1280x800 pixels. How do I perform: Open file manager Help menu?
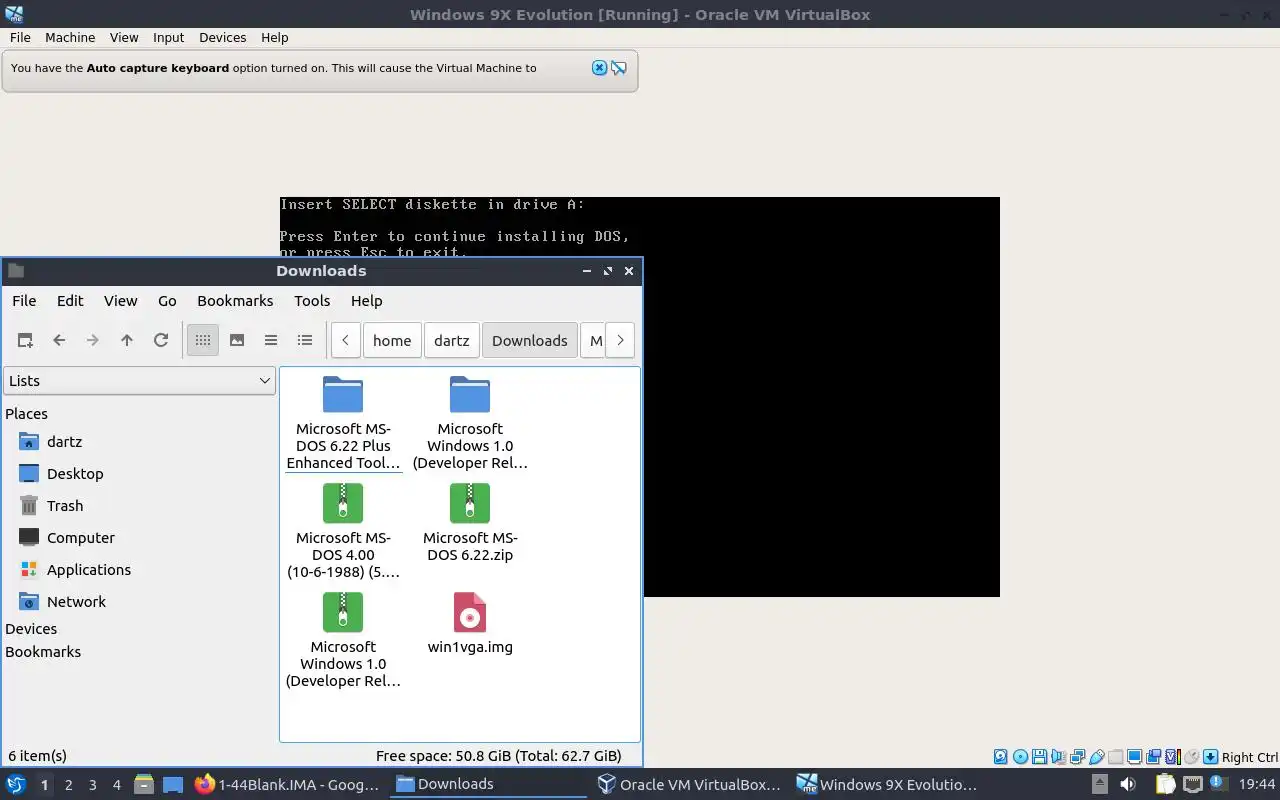366,300
